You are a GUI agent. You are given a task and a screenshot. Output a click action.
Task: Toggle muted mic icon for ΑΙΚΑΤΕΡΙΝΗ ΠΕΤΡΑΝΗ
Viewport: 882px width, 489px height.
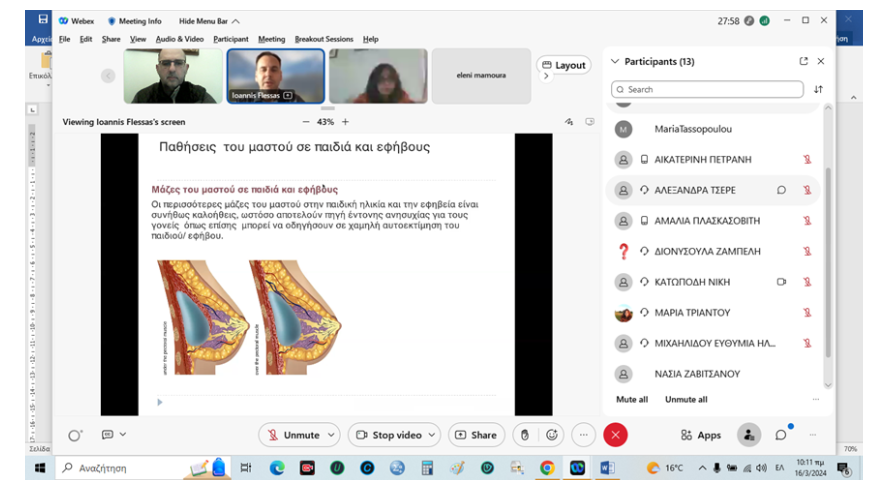(x=806, y=159)
